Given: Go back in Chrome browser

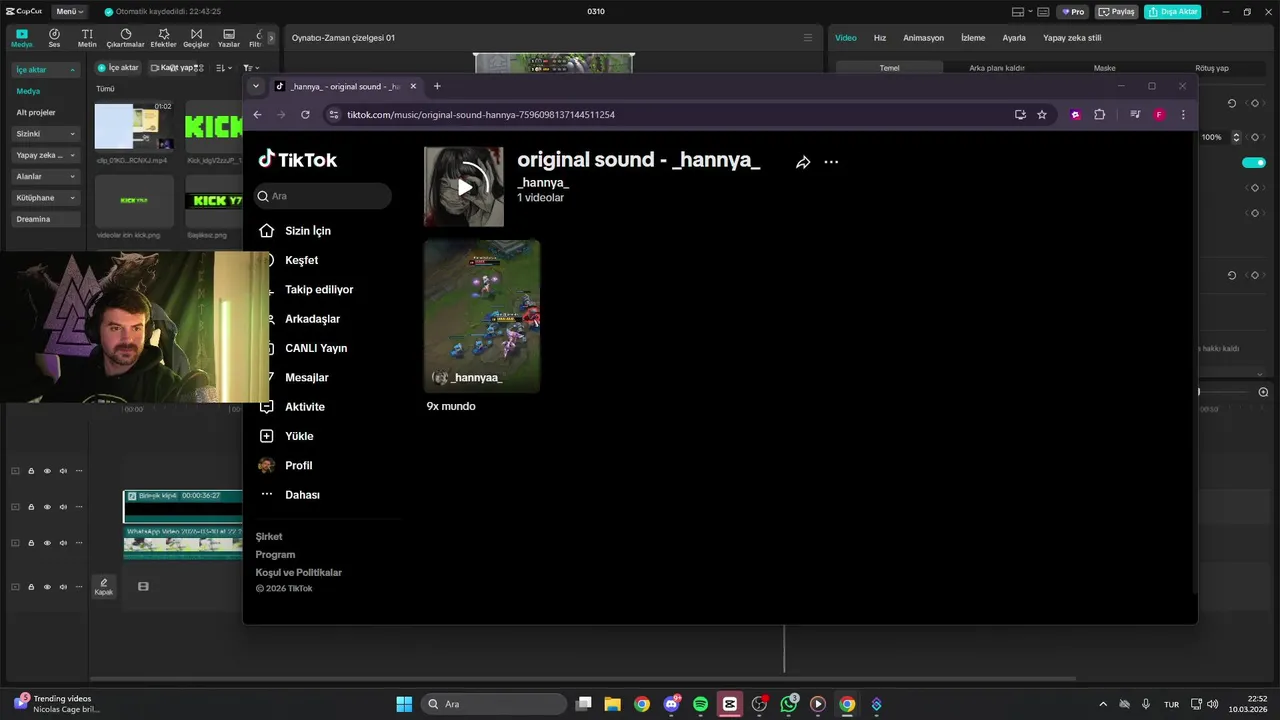Looking at the screenshot, I should tap(257, 115).
